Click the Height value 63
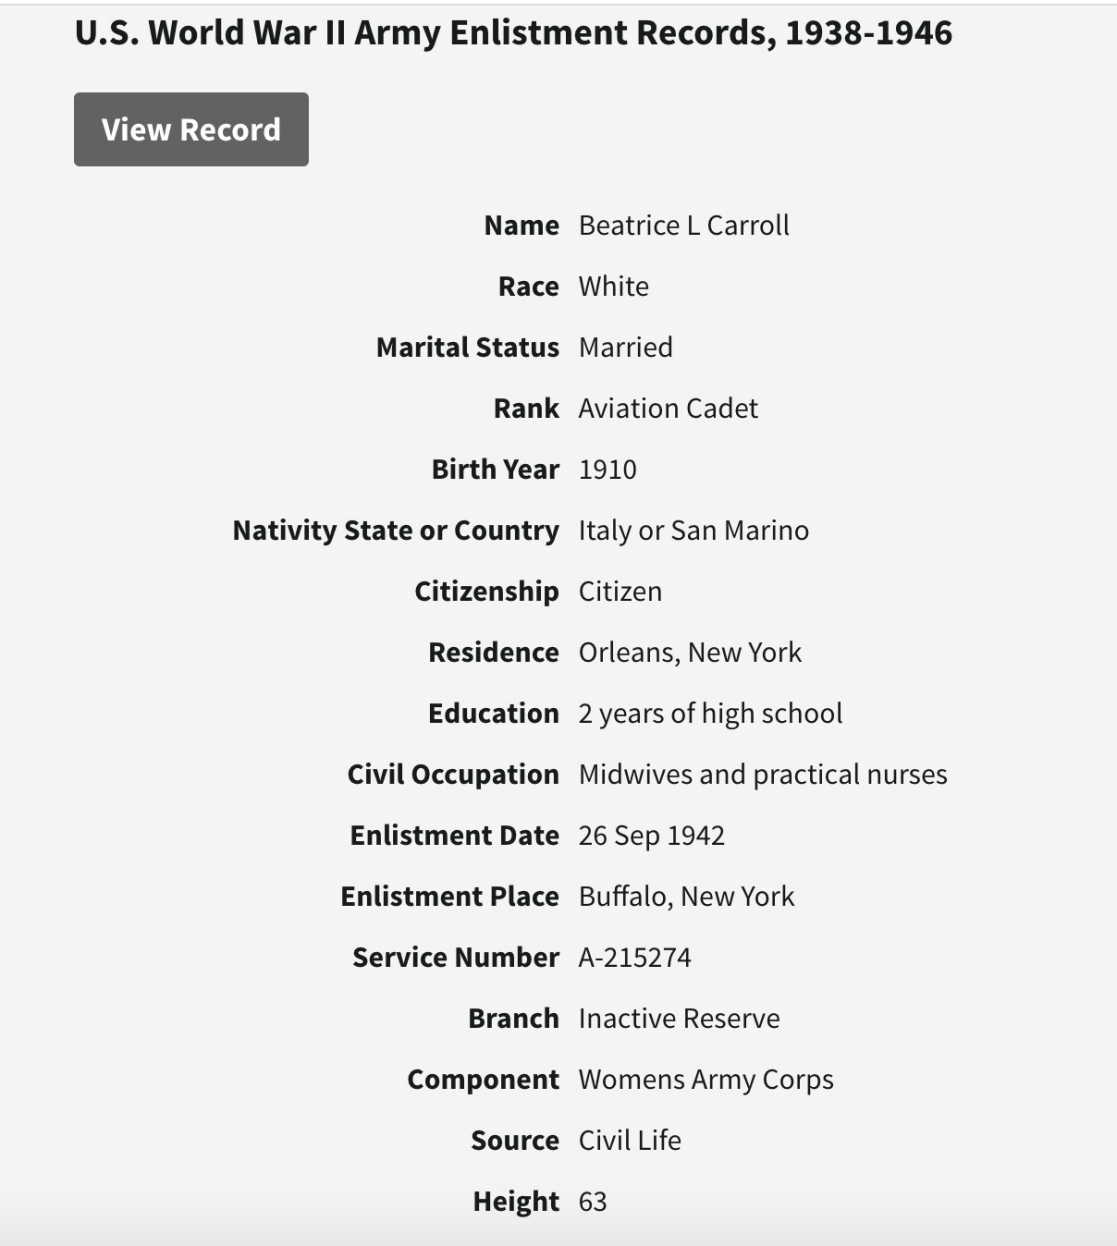 [593, 1202]
